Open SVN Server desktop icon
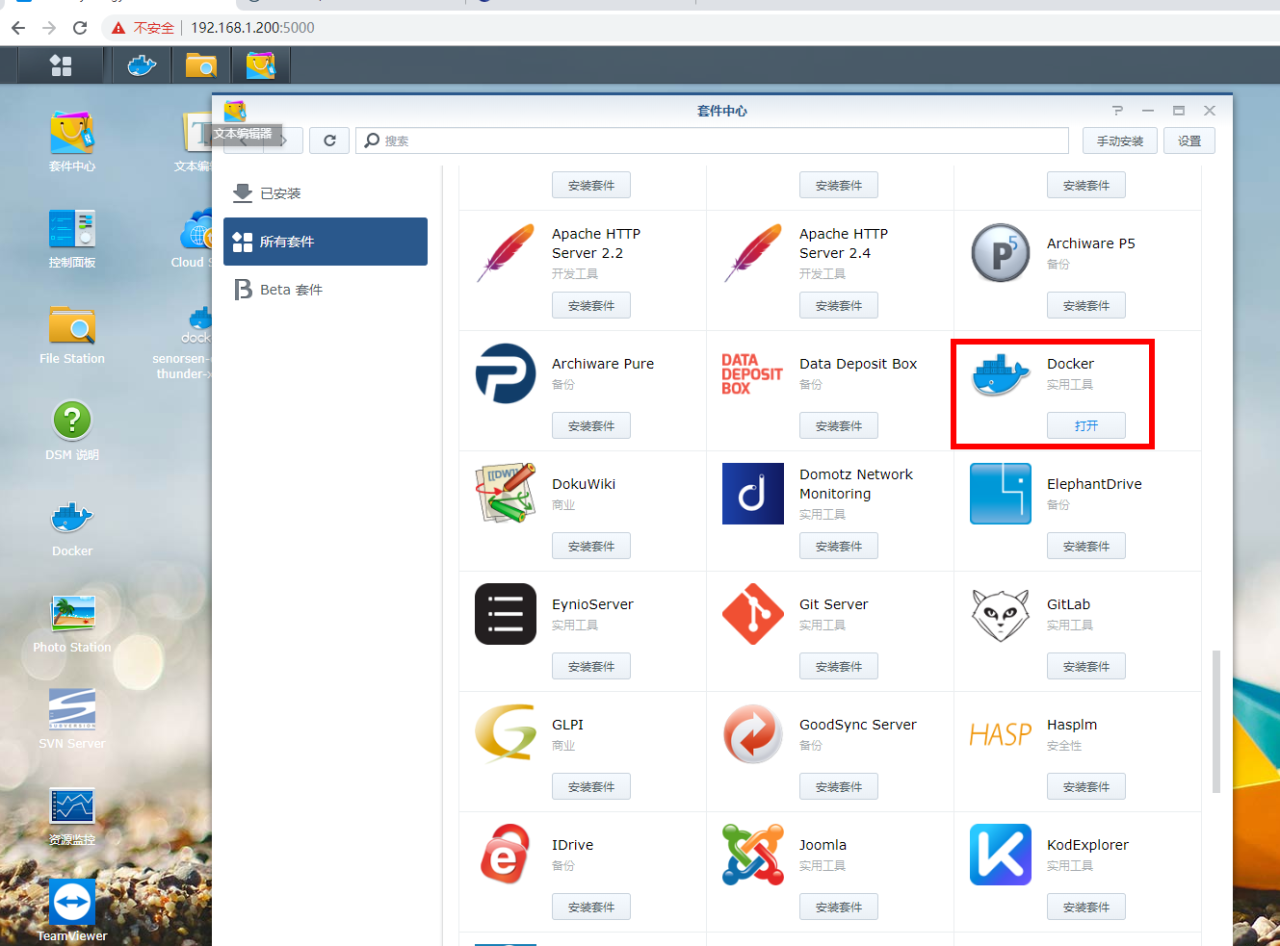This screenshot has height=946, width=1280. click(72, 711)
